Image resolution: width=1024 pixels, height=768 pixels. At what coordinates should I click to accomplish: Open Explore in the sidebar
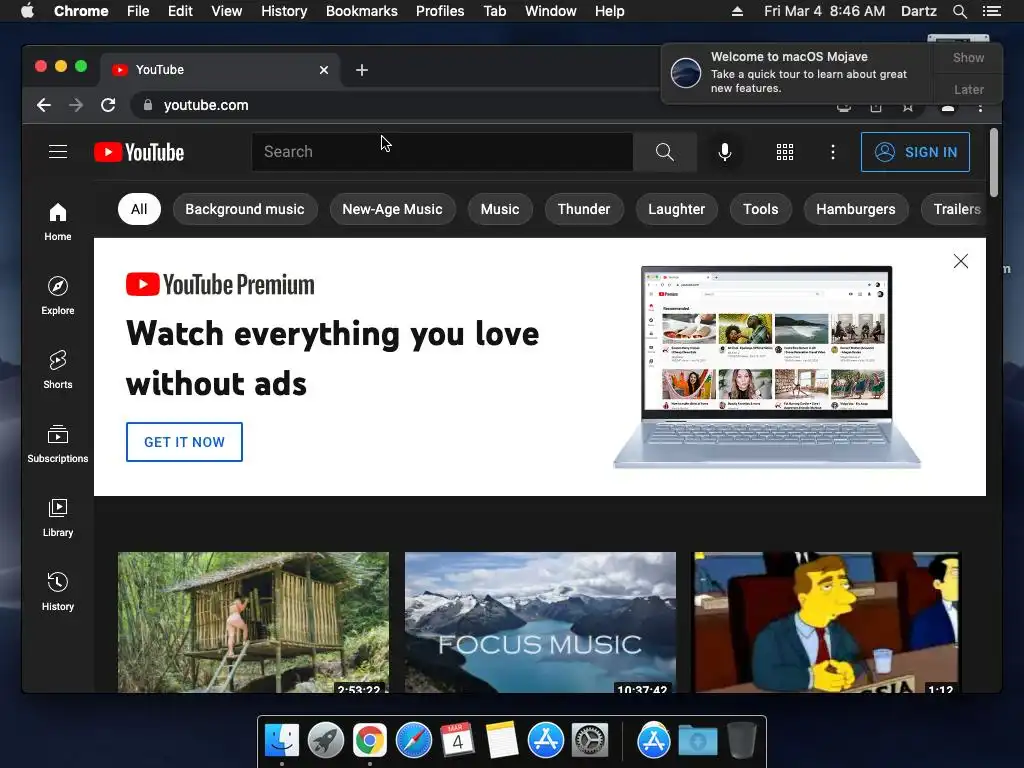58,296
